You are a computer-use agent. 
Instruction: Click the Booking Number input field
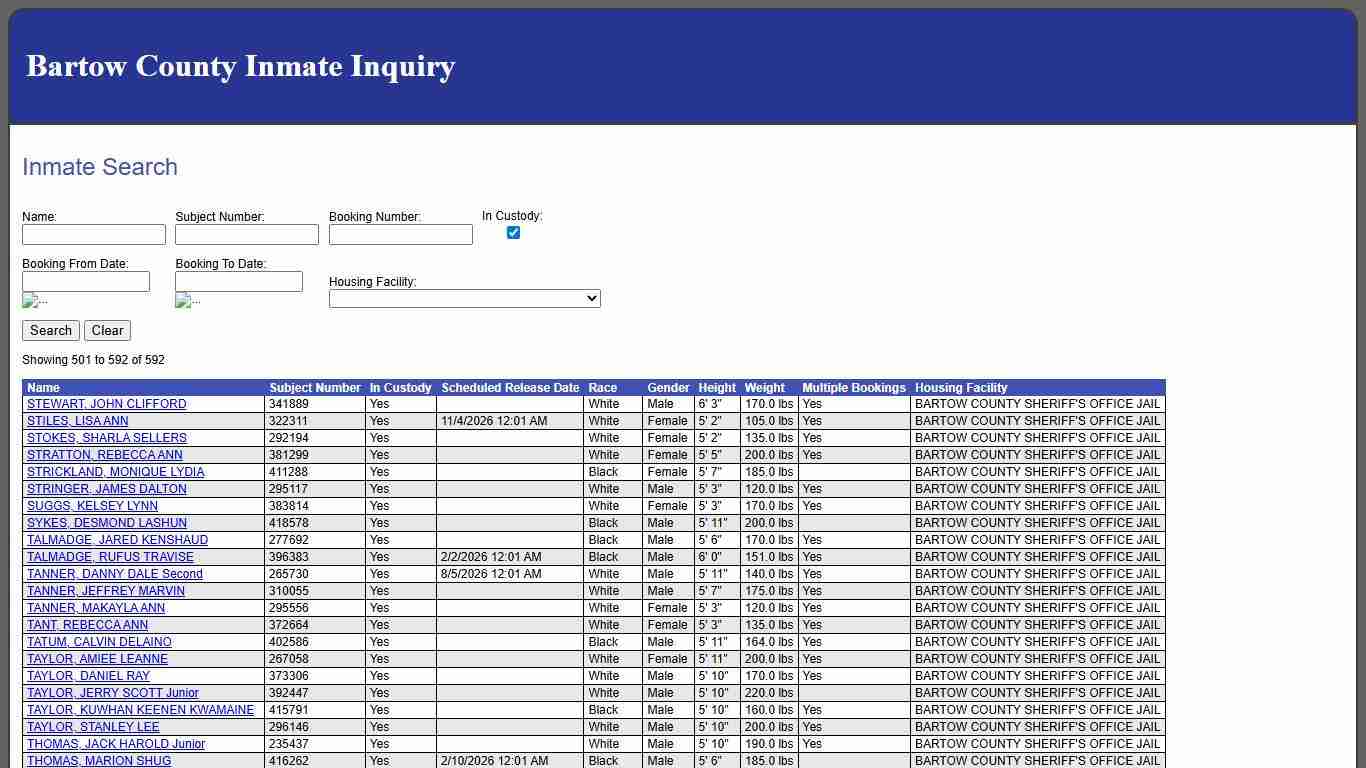(x=400, y=234)
